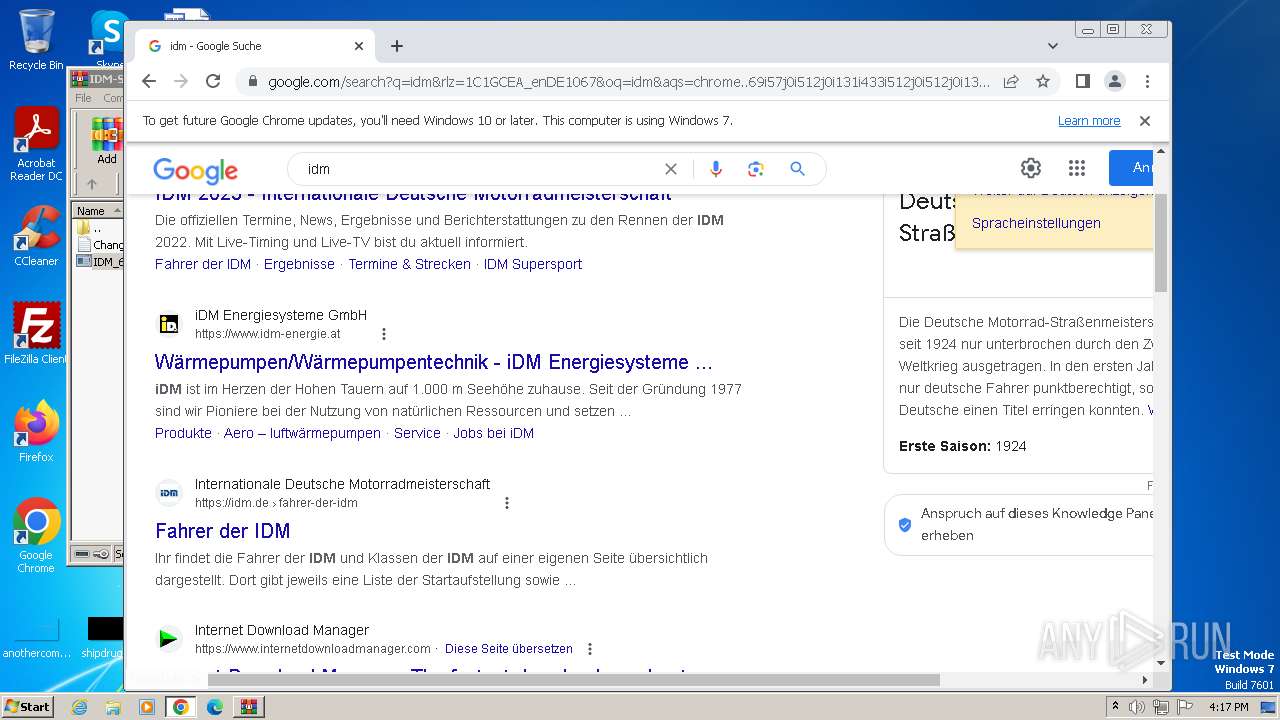This screenshot has width=1280, height=720.
Task: Click Add button in WinRAR toolbar
Action: [107, 141]
